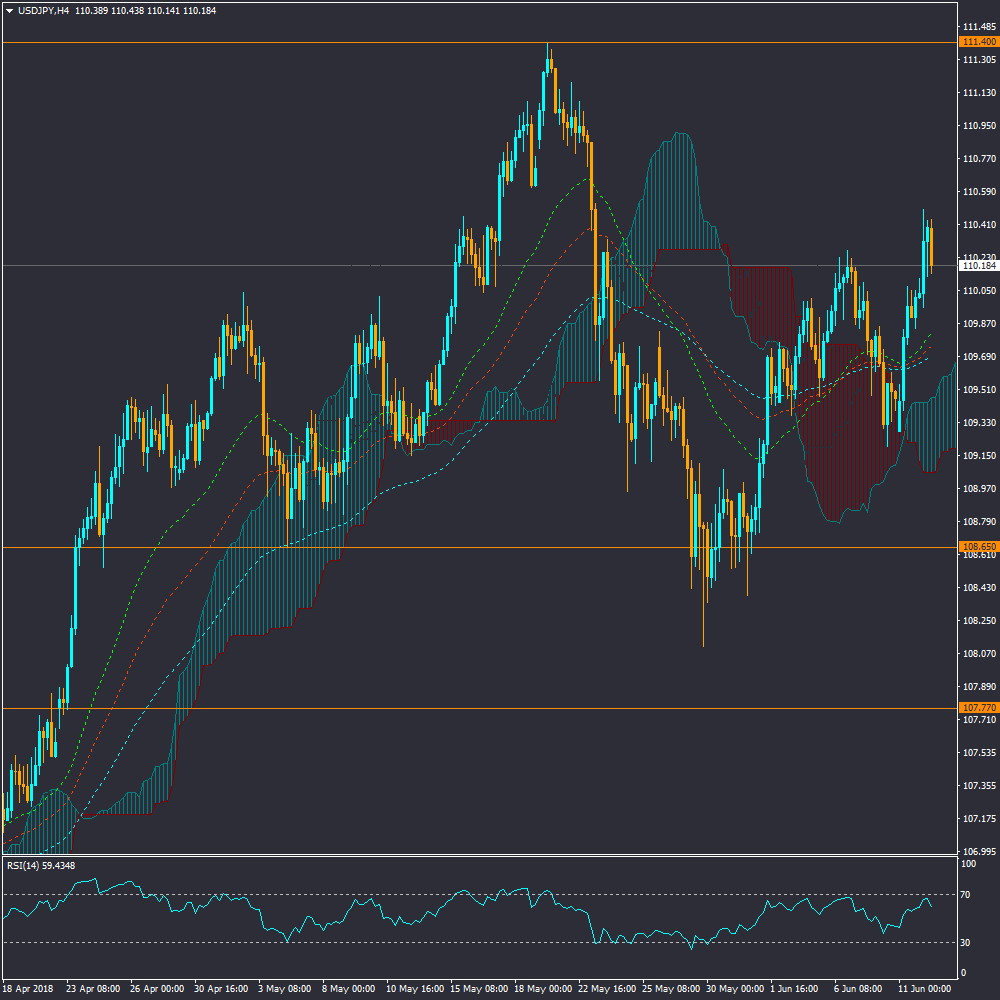The width and height of the screenshot is (1000, 1000).
Task: Click the 106.995 price scale label
Action: coord(977,851)
